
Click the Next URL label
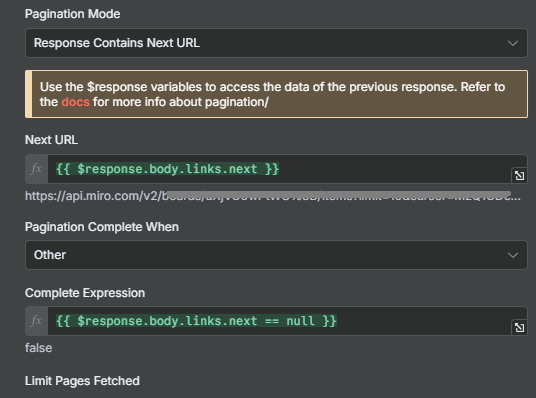[51, 140]
